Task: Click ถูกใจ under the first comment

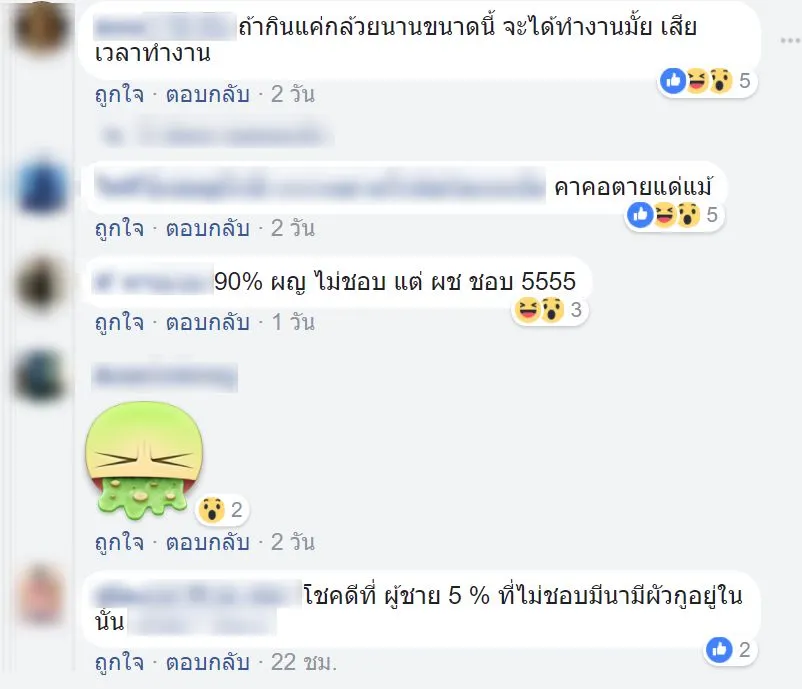Action: pos(120,94)
